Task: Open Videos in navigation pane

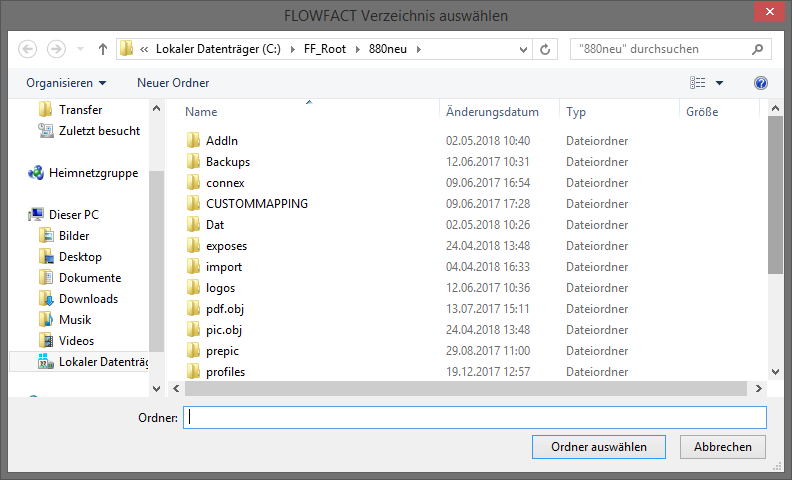Action: [x=76, y=341]
